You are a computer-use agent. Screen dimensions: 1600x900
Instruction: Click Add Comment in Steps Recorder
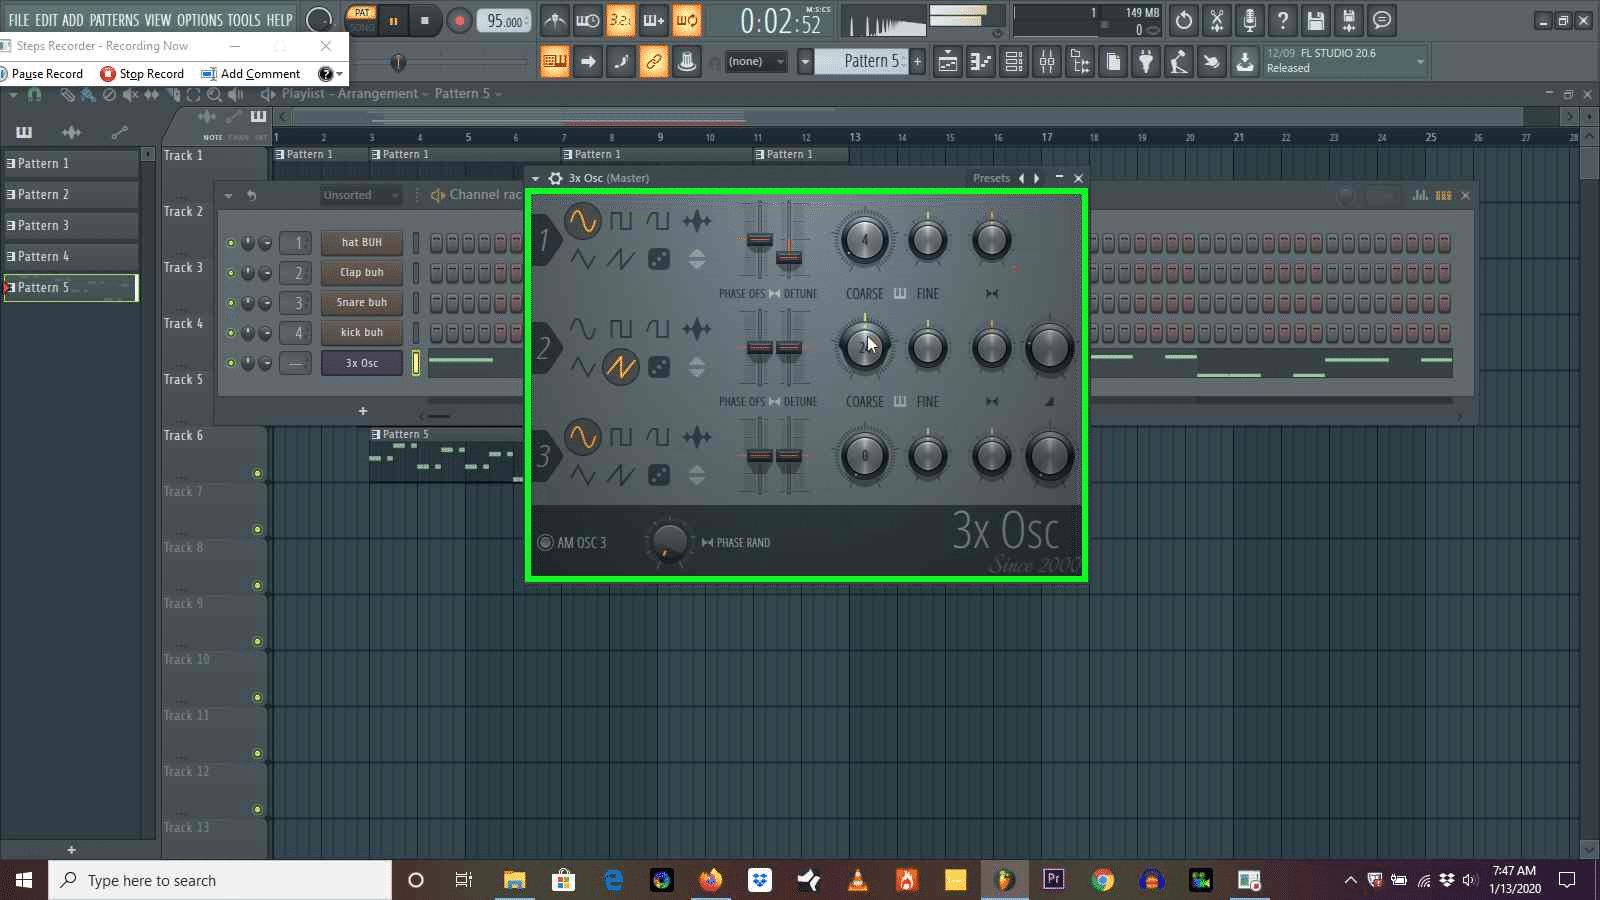[250, 74]
